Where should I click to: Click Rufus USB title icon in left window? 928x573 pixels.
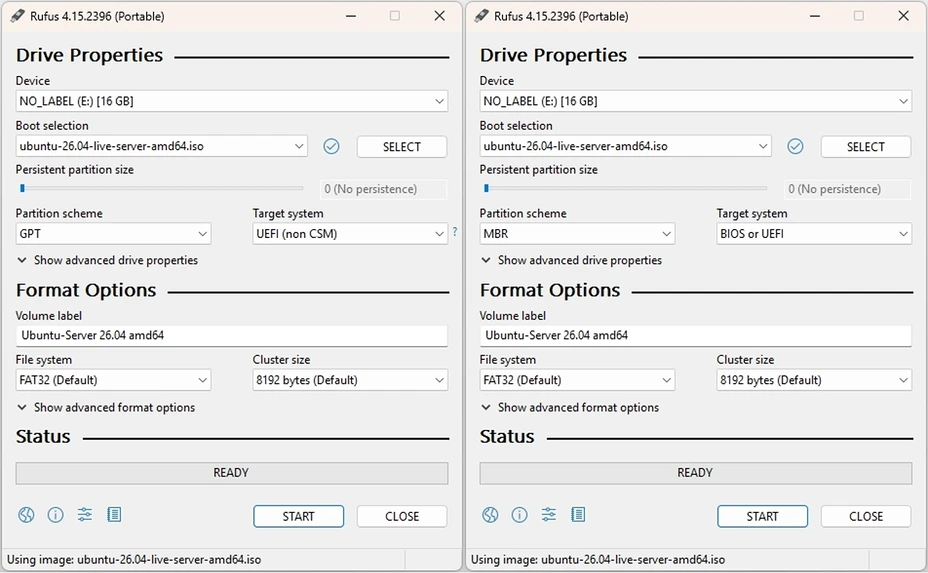click(17, 16)
